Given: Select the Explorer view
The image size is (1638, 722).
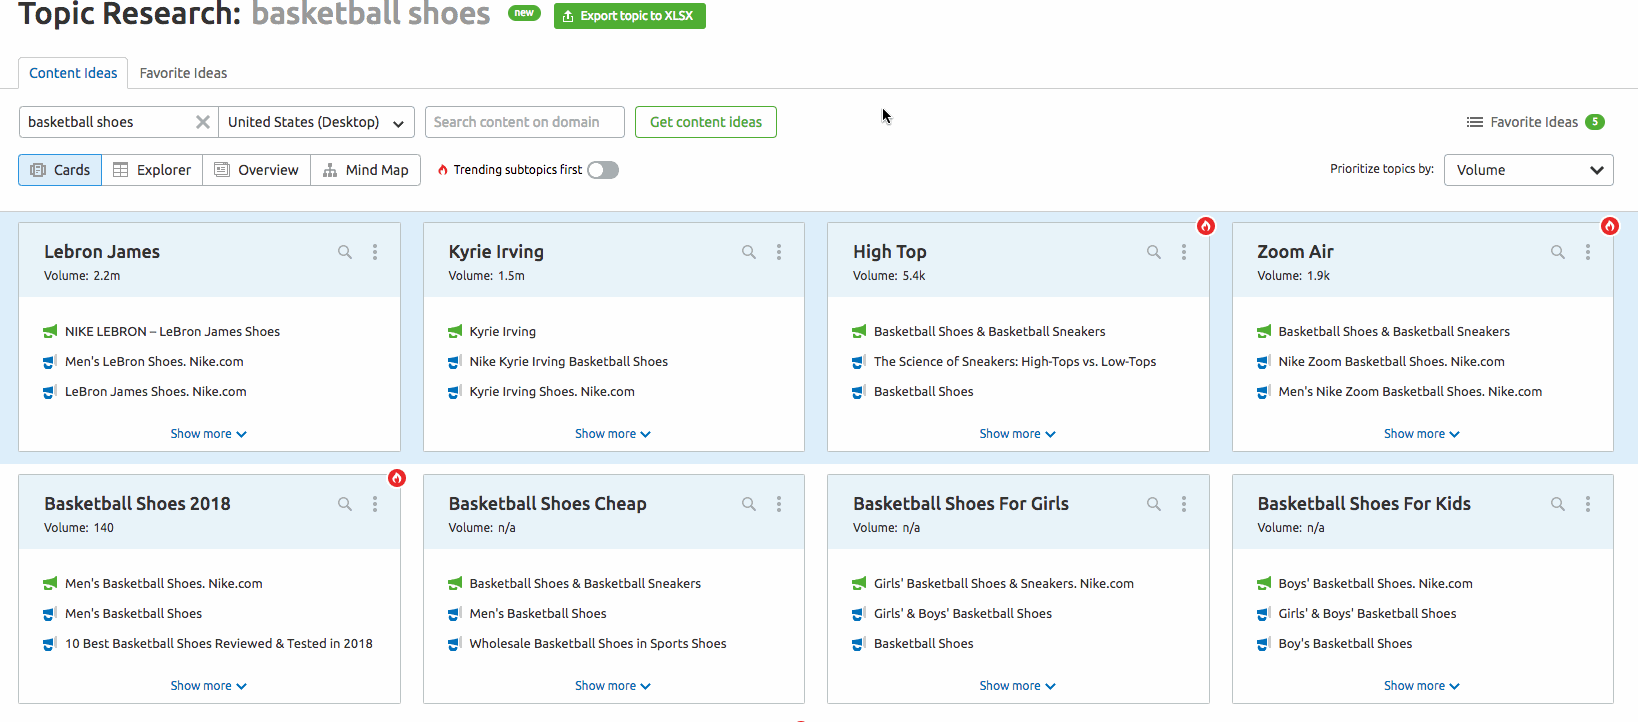Looking at the screenshot, I should click(152, 170).
